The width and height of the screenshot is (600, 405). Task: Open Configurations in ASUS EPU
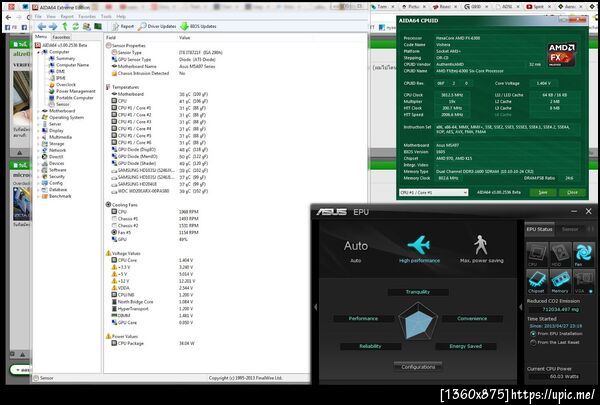418,367
